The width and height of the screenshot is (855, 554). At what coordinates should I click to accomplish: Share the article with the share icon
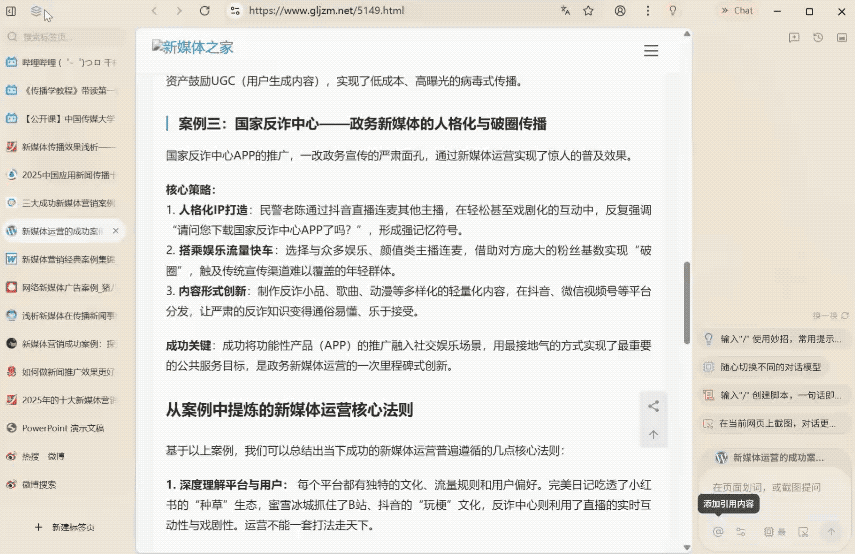653,406
